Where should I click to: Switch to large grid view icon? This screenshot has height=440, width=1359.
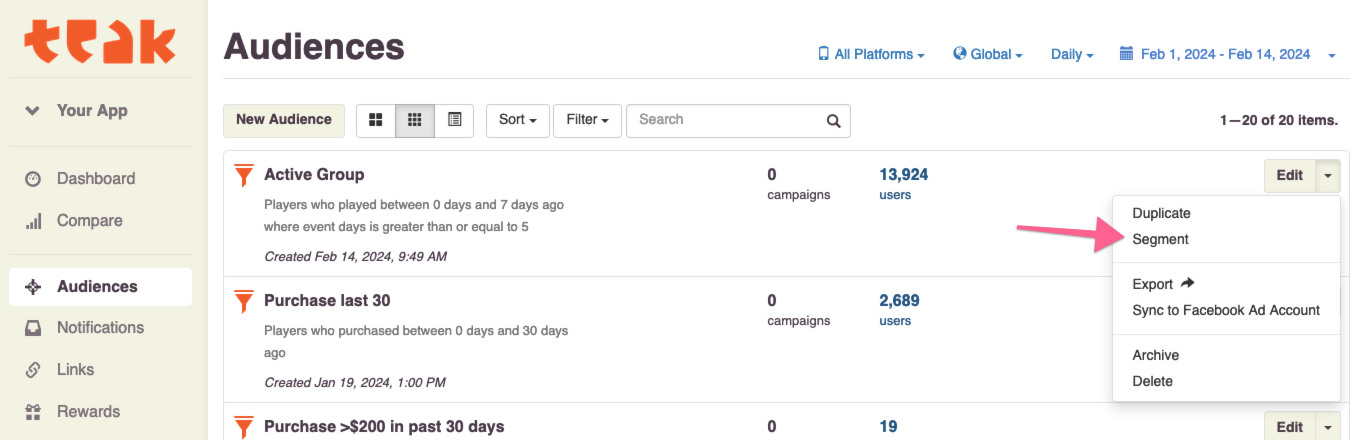[376, 120]
